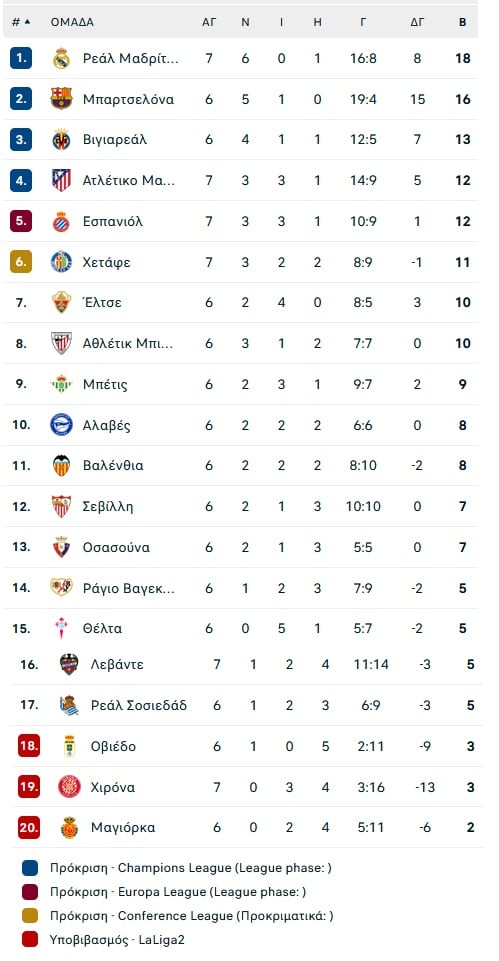Click the Girona red crest icon

point(69,786)
